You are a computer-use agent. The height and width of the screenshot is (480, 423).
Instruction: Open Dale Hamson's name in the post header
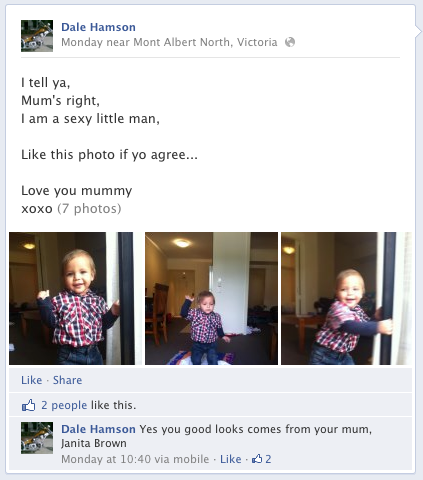pyautogui.click(x=98, y=27)
